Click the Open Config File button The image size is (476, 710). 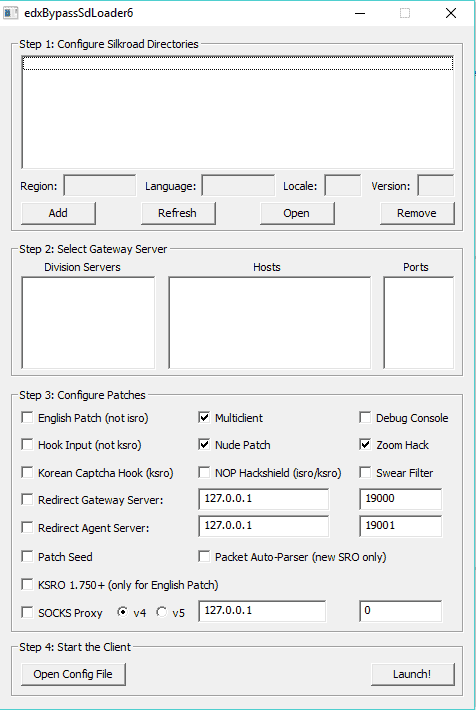(x=73, y=674)
